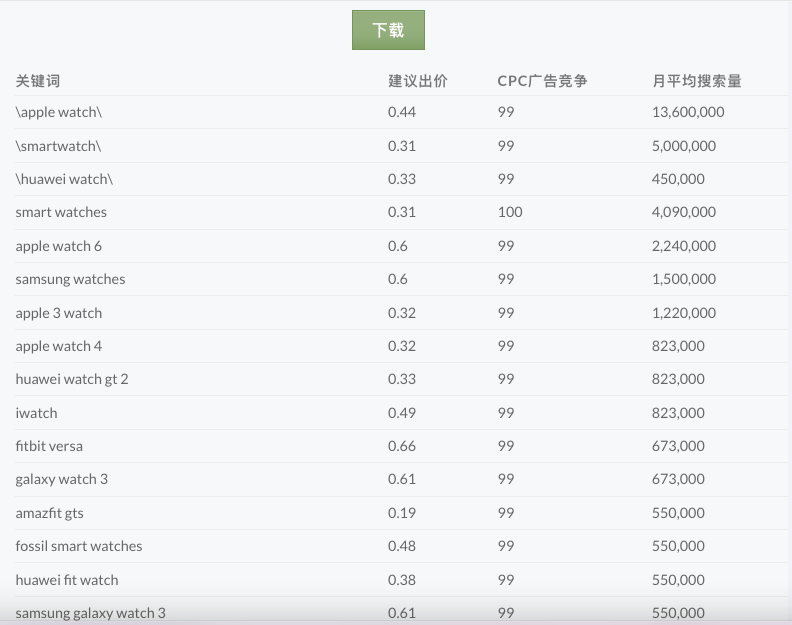Click search volume 5,000,000
The image size is (792, 625).
(684, 146)
